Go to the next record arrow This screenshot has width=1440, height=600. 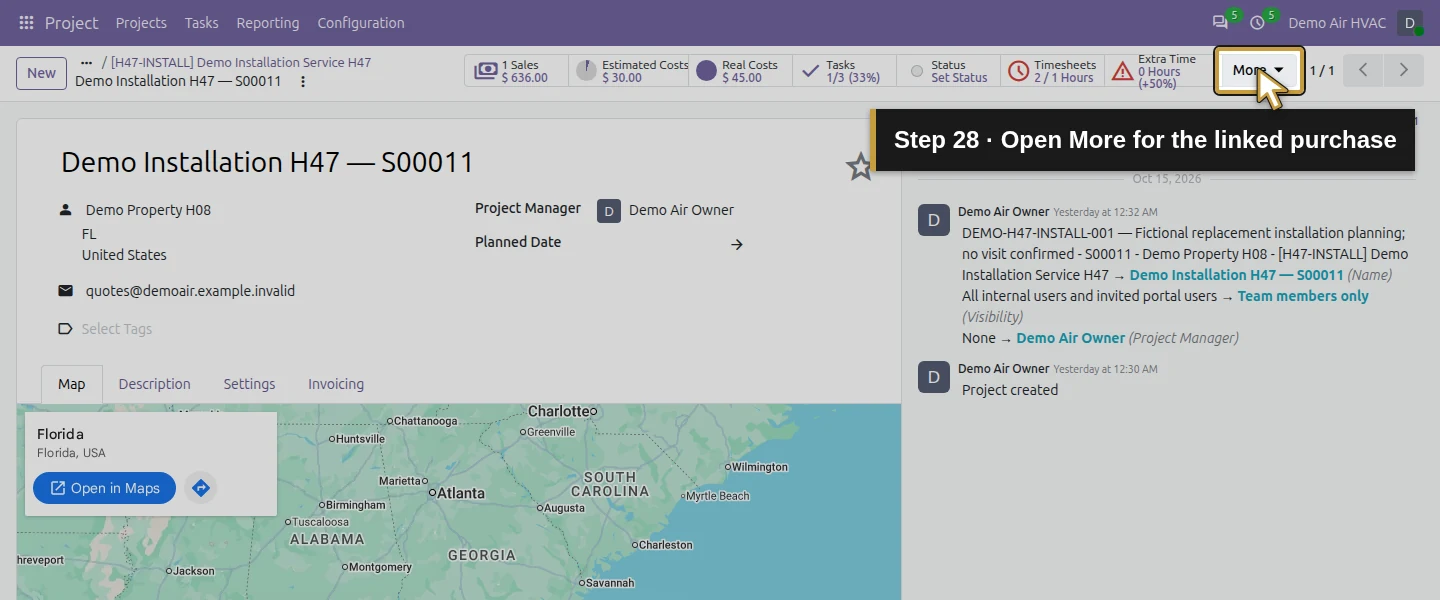[1403, 70]
